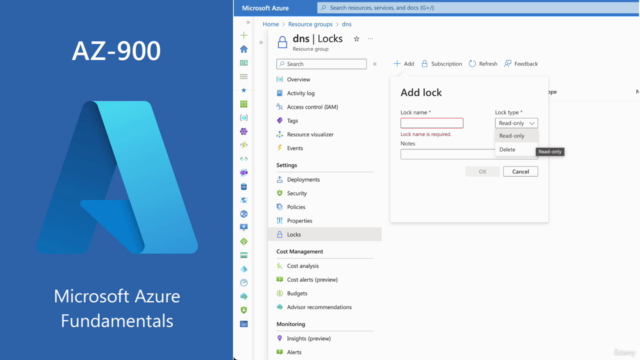Click the Home breadcrumb link
Viewport: 640px width, 360px height.
point(271,24)
